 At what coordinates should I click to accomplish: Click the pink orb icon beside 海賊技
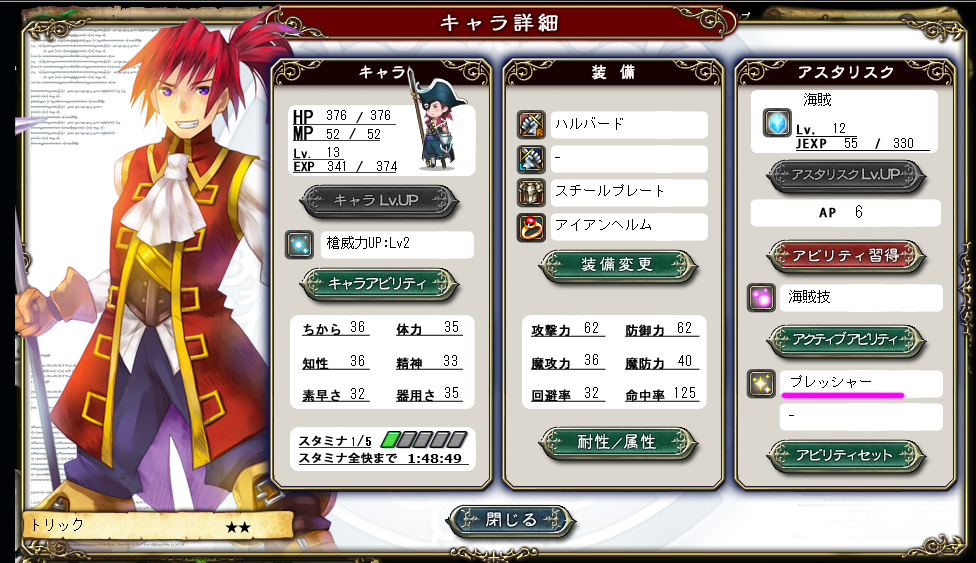(761, 298)
